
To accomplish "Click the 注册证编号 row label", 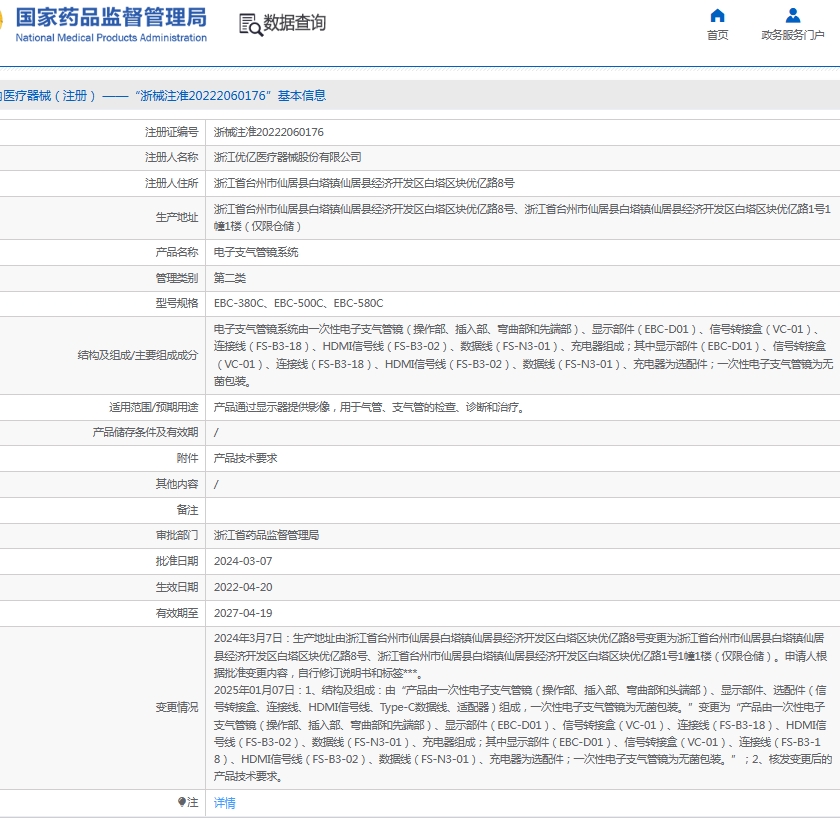I will [171, 132].
